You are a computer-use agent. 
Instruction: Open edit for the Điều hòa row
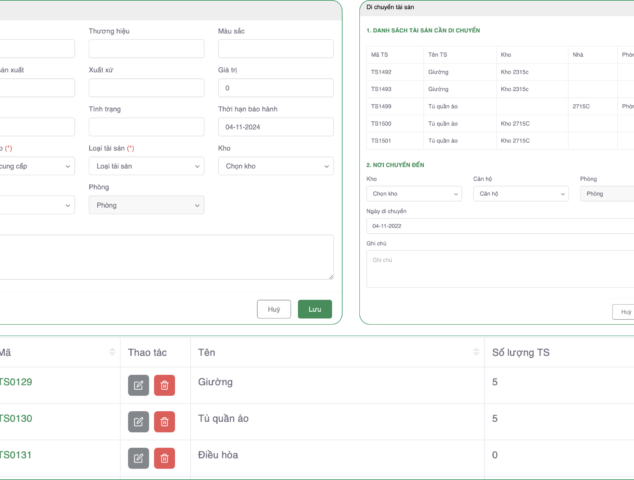coord(138,457)
